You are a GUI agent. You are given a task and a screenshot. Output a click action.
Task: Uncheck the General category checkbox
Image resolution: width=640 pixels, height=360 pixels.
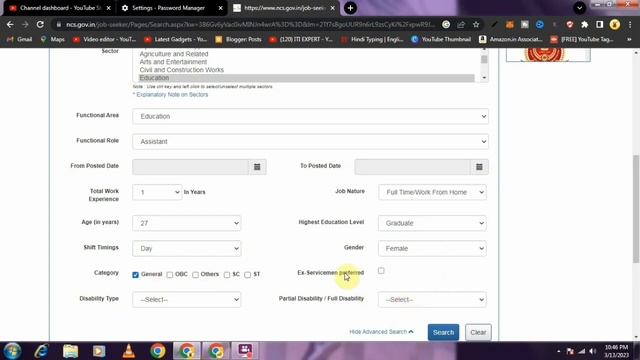point(136,275)
